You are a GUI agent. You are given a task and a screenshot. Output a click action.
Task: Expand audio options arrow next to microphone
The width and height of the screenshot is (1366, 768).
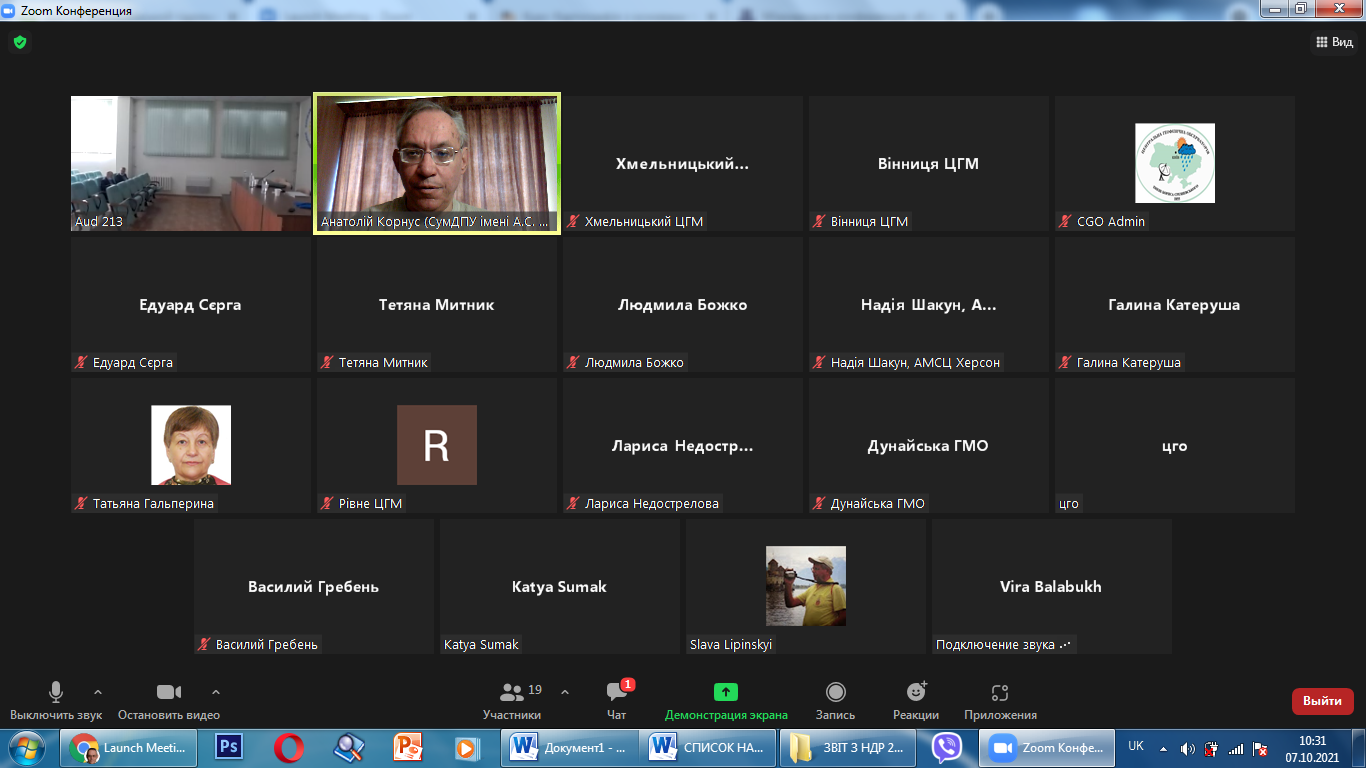(x=98, y=691)
